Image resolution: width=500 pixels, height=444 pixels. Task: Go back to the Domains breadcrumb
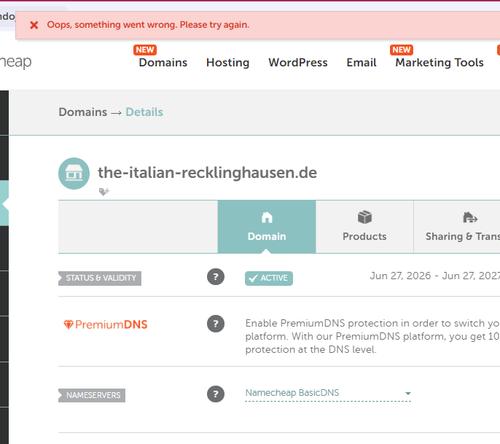83,112
